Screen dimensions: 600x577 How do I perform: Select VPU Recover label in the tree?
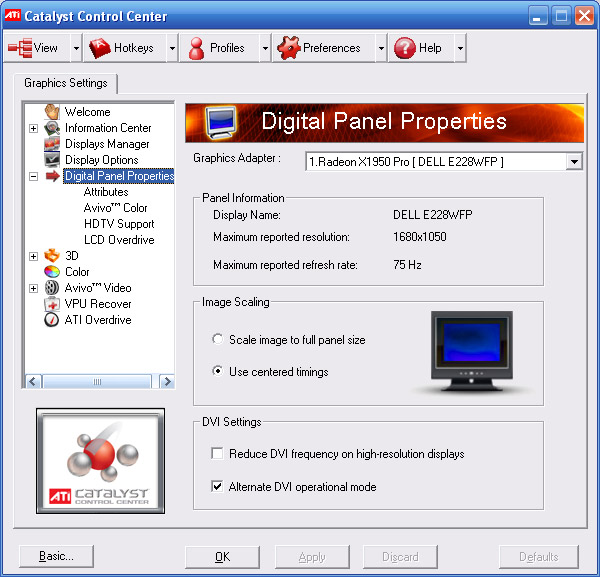click(x=98, y=304)
